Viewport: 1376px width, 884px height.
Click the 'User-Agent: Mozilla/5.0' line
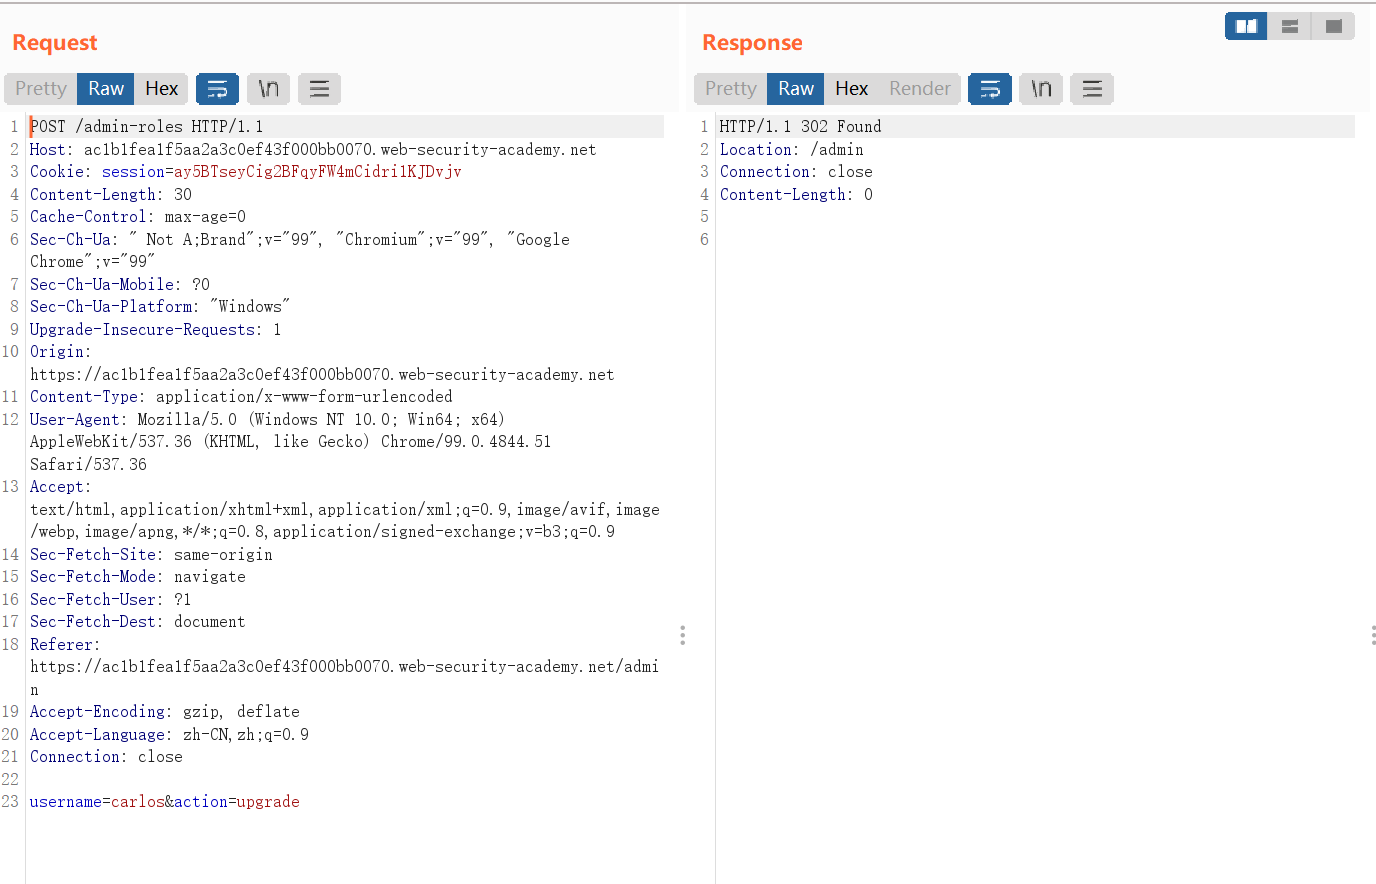tap(267, 420)
